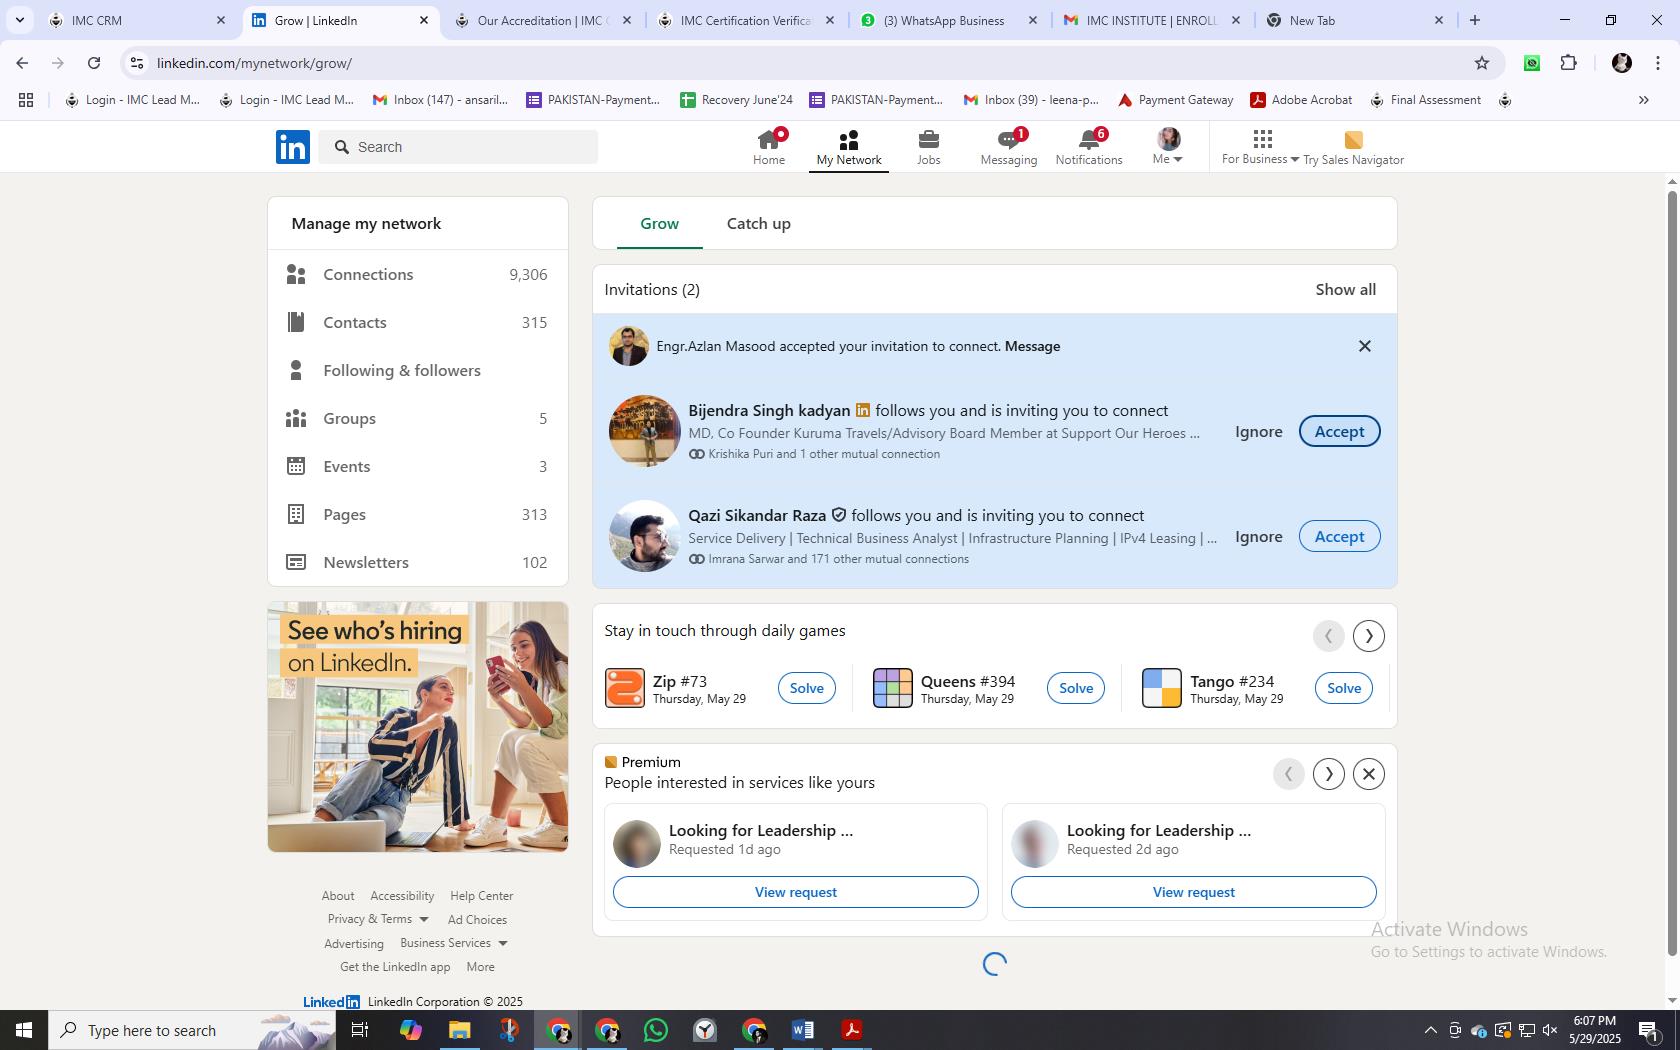Ignore Bijendra Singh kadyan's invitation
1680x1050 pixels.
click(x=1258, y=431)
